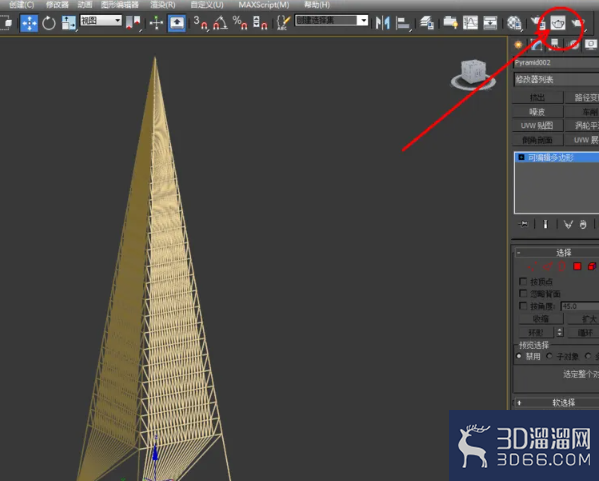Open the Schematic View icon
The height and width of the screenshot is (481, 599).
(x=490, y=23)
